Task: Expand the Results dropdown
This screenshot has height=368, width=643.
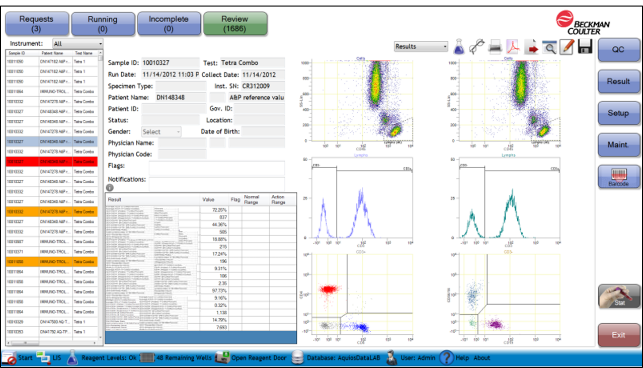Action: click(x=421, y=46)
